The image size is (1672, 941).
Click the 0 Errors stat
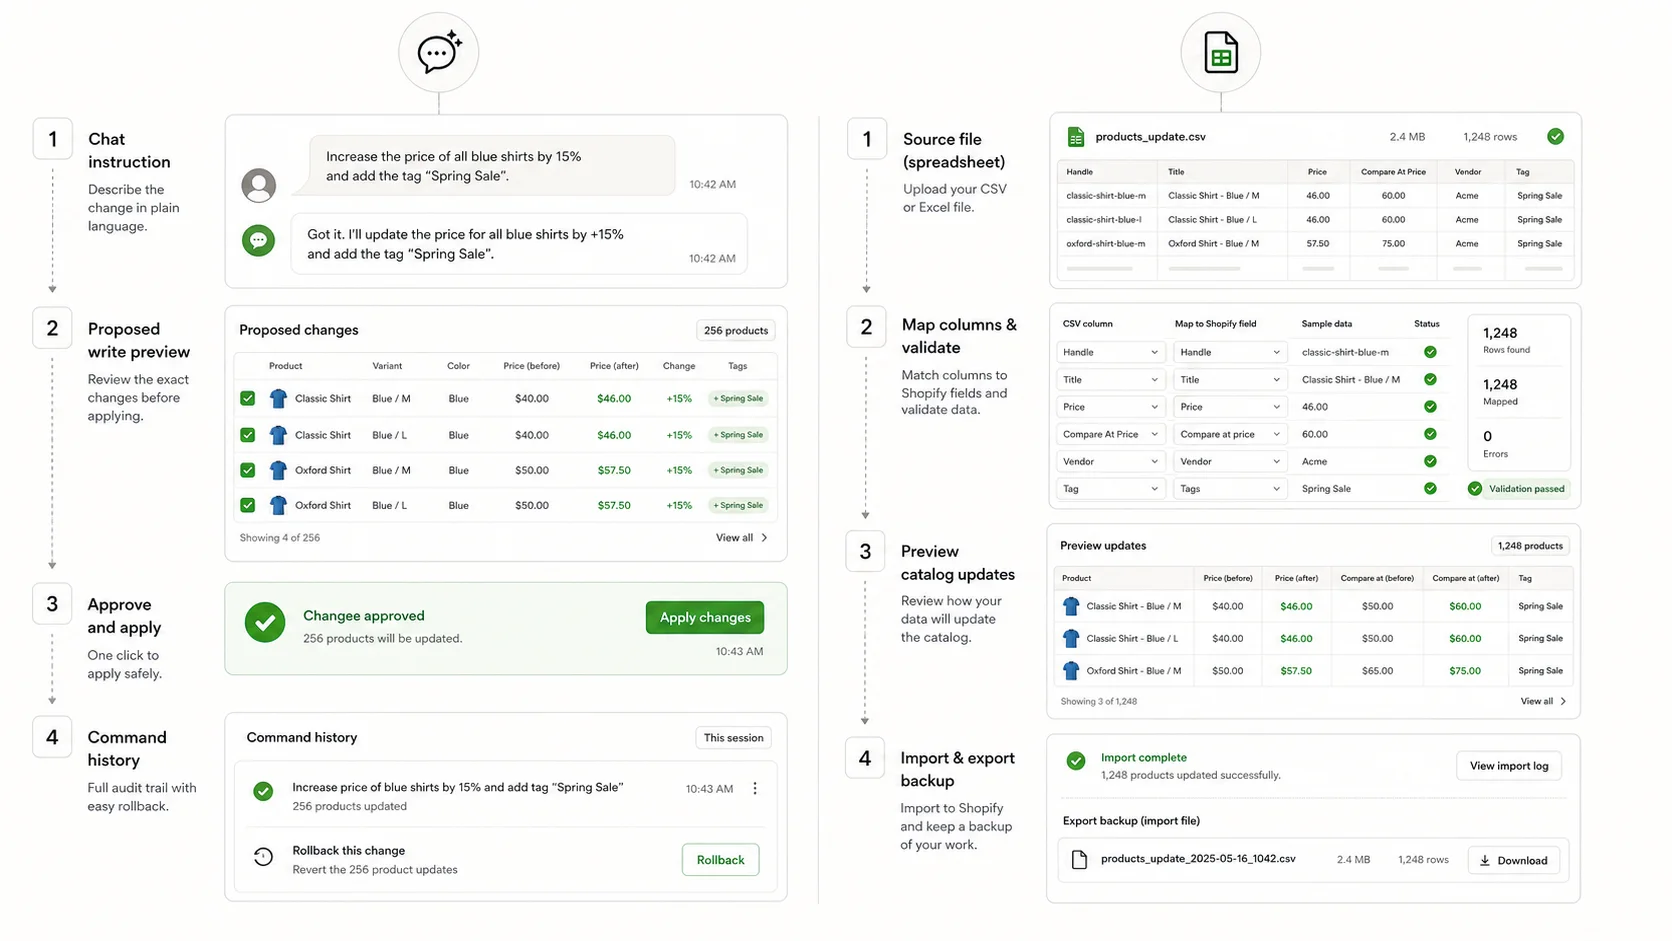pyautogui.click(x=1495, y=444)
